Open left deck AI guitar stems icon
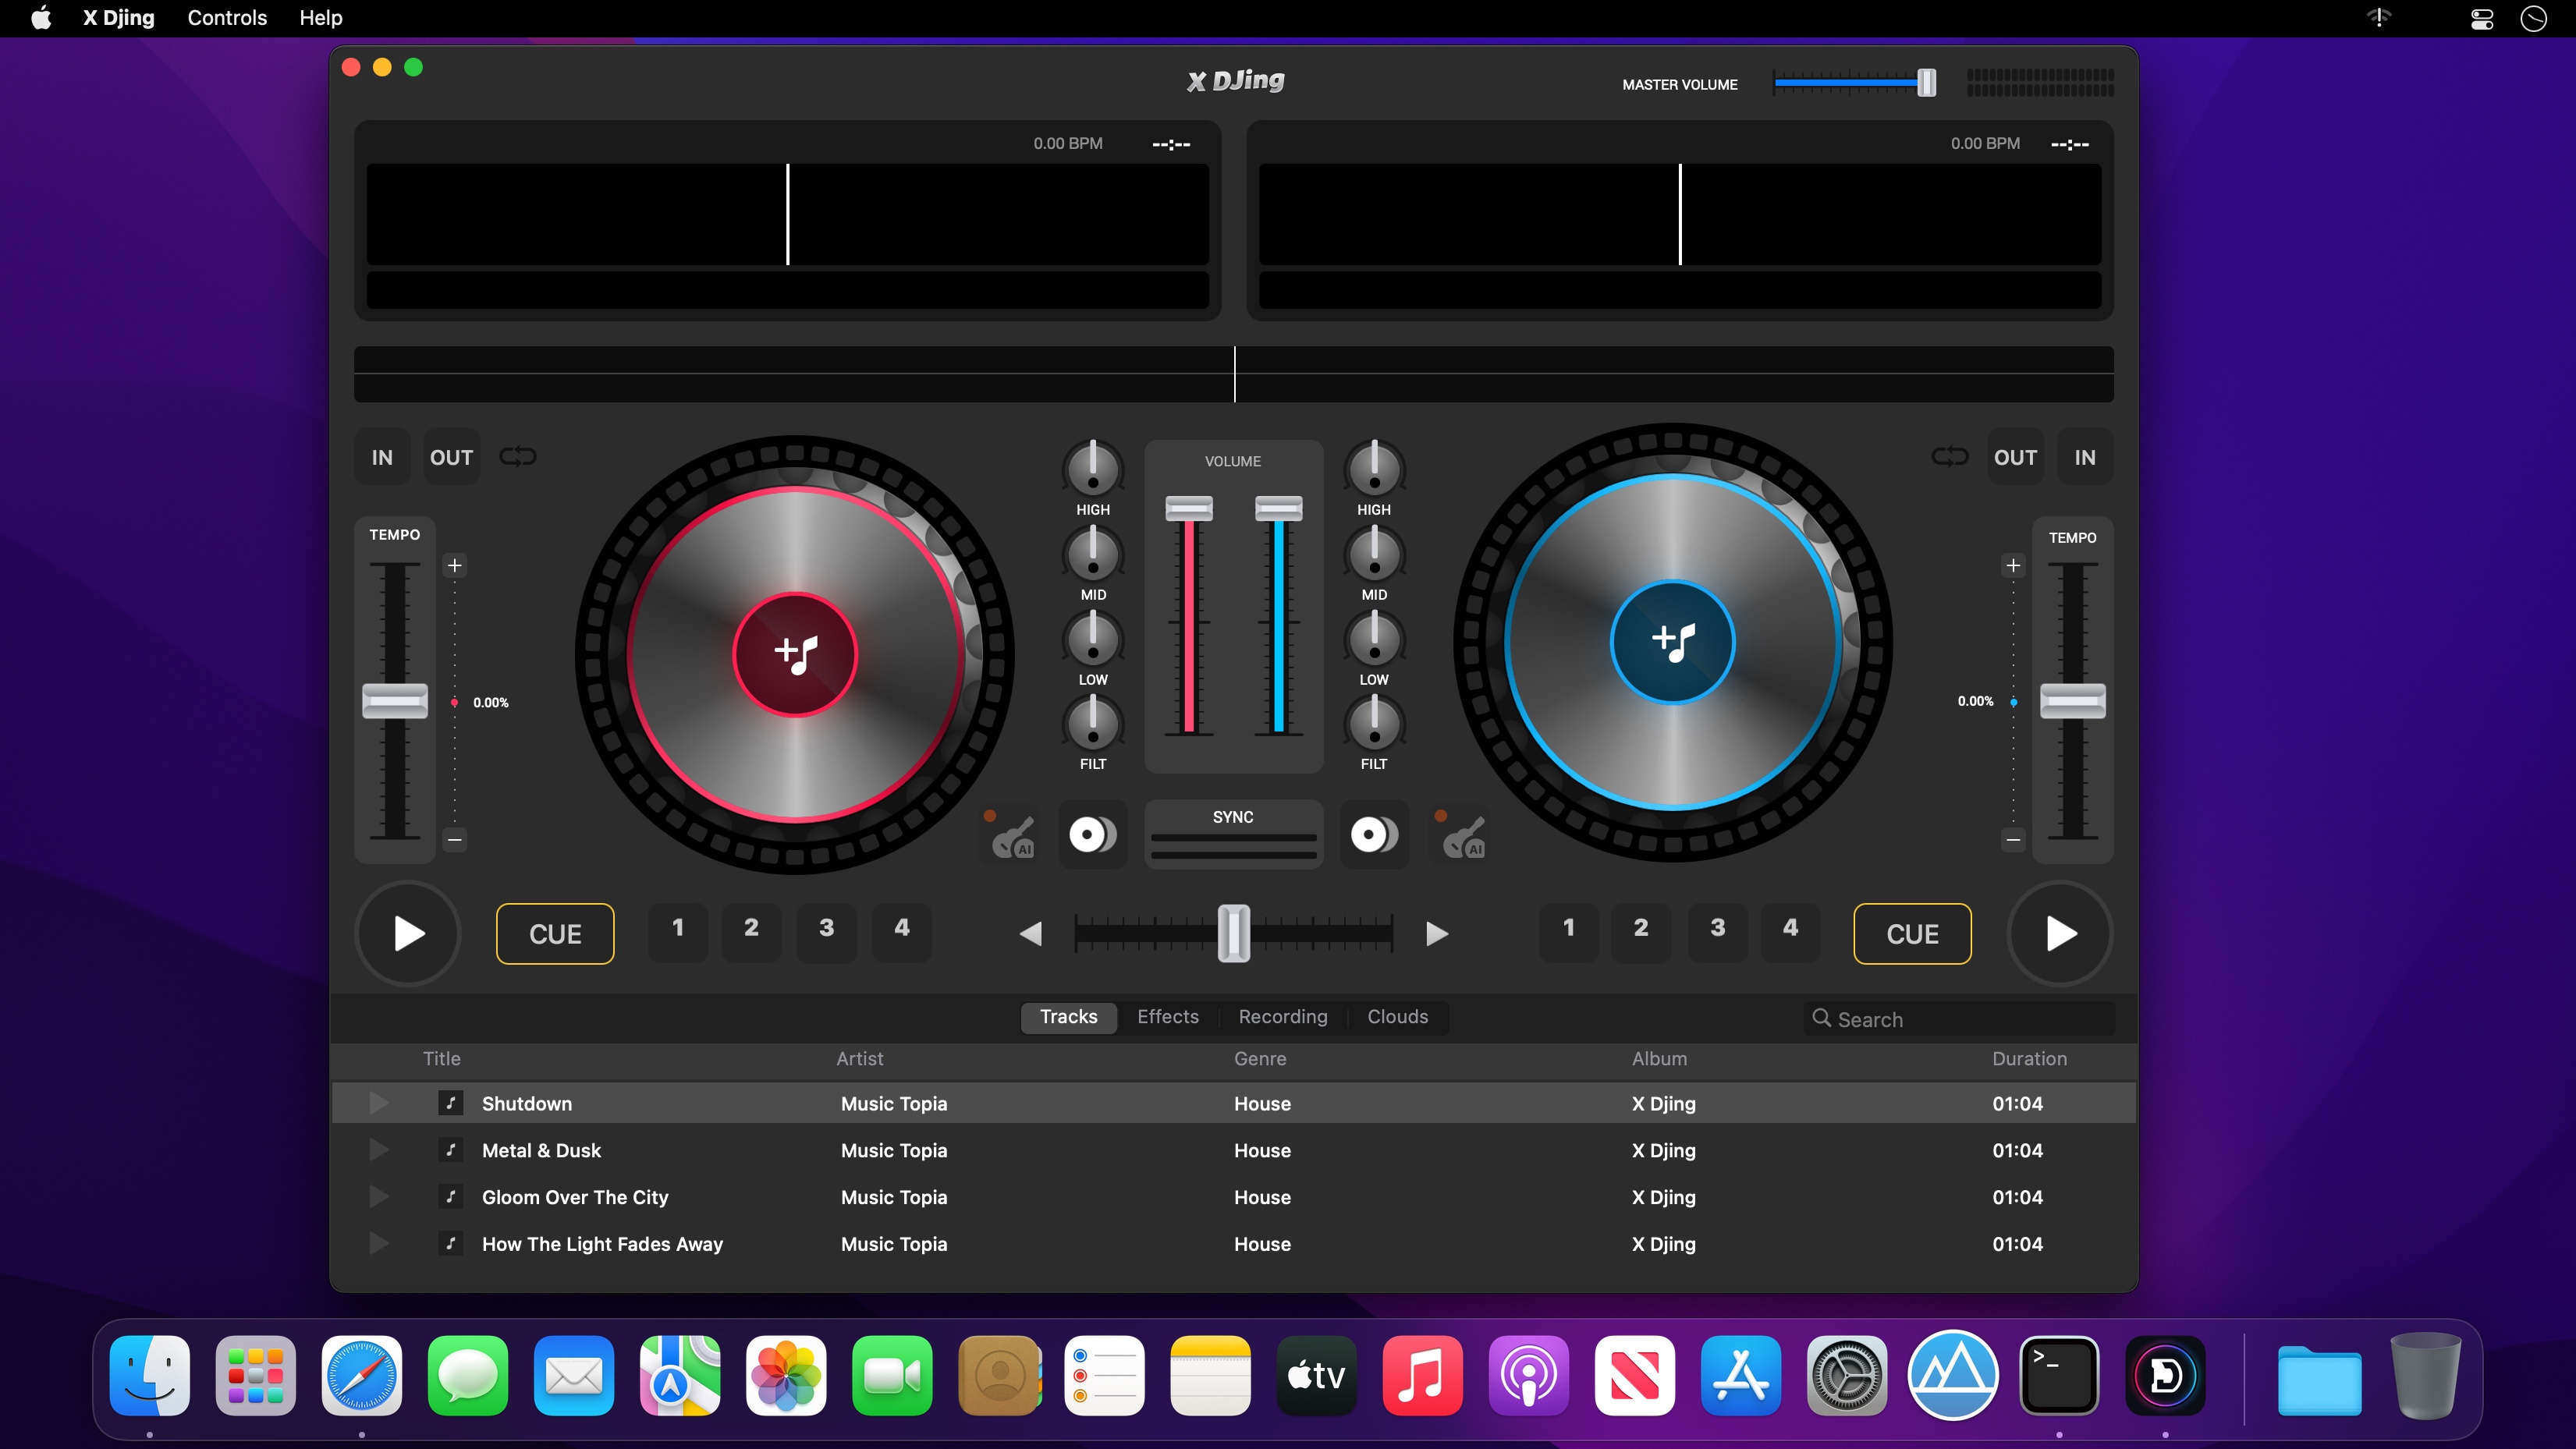The image size is (2576, 1449). pos(1011,835)
